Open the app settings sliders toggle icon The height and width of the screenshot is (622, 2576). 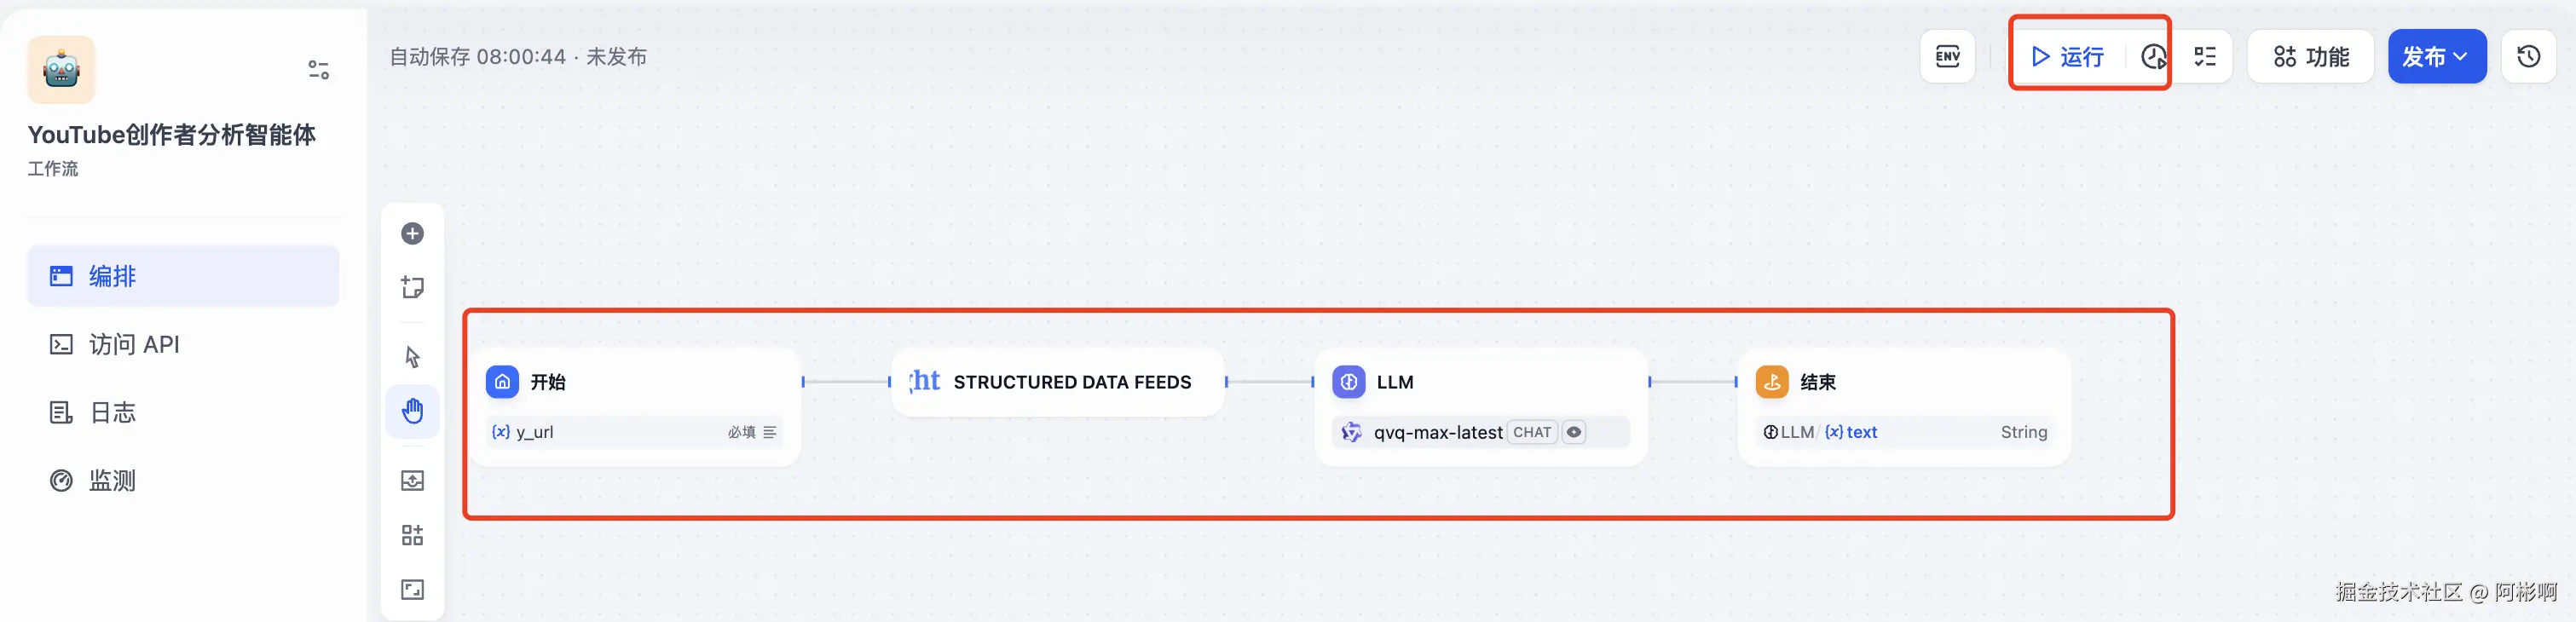click(318, 70)
